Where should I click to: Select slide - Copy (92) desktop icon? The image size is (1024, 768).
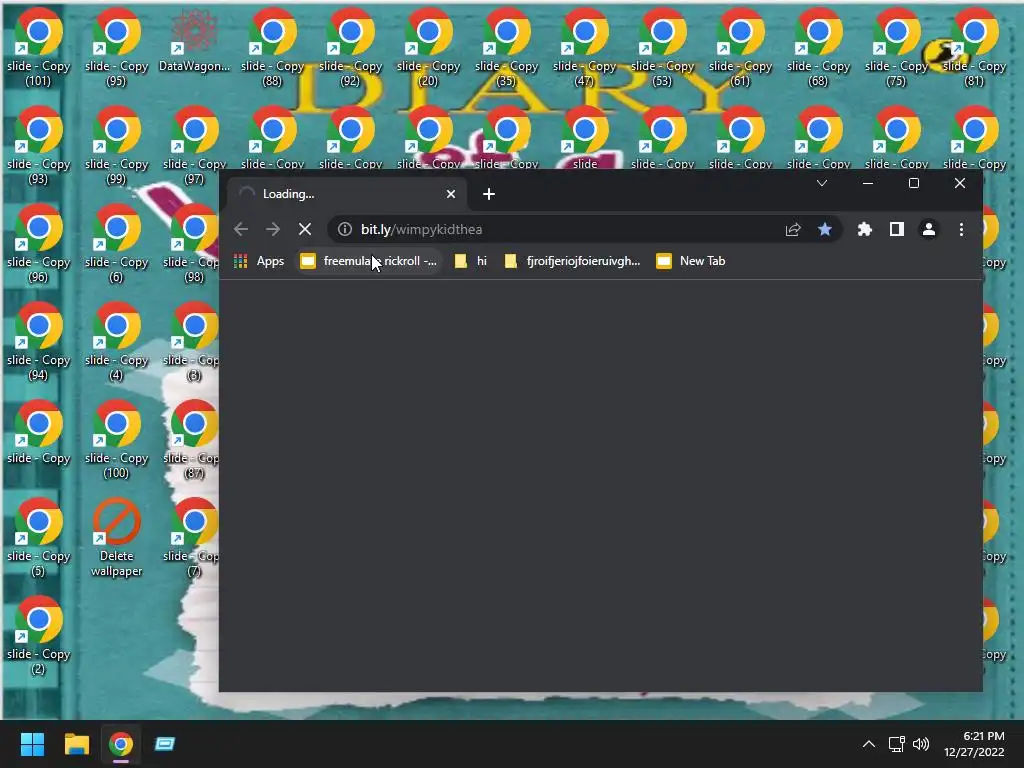[350, 48]
